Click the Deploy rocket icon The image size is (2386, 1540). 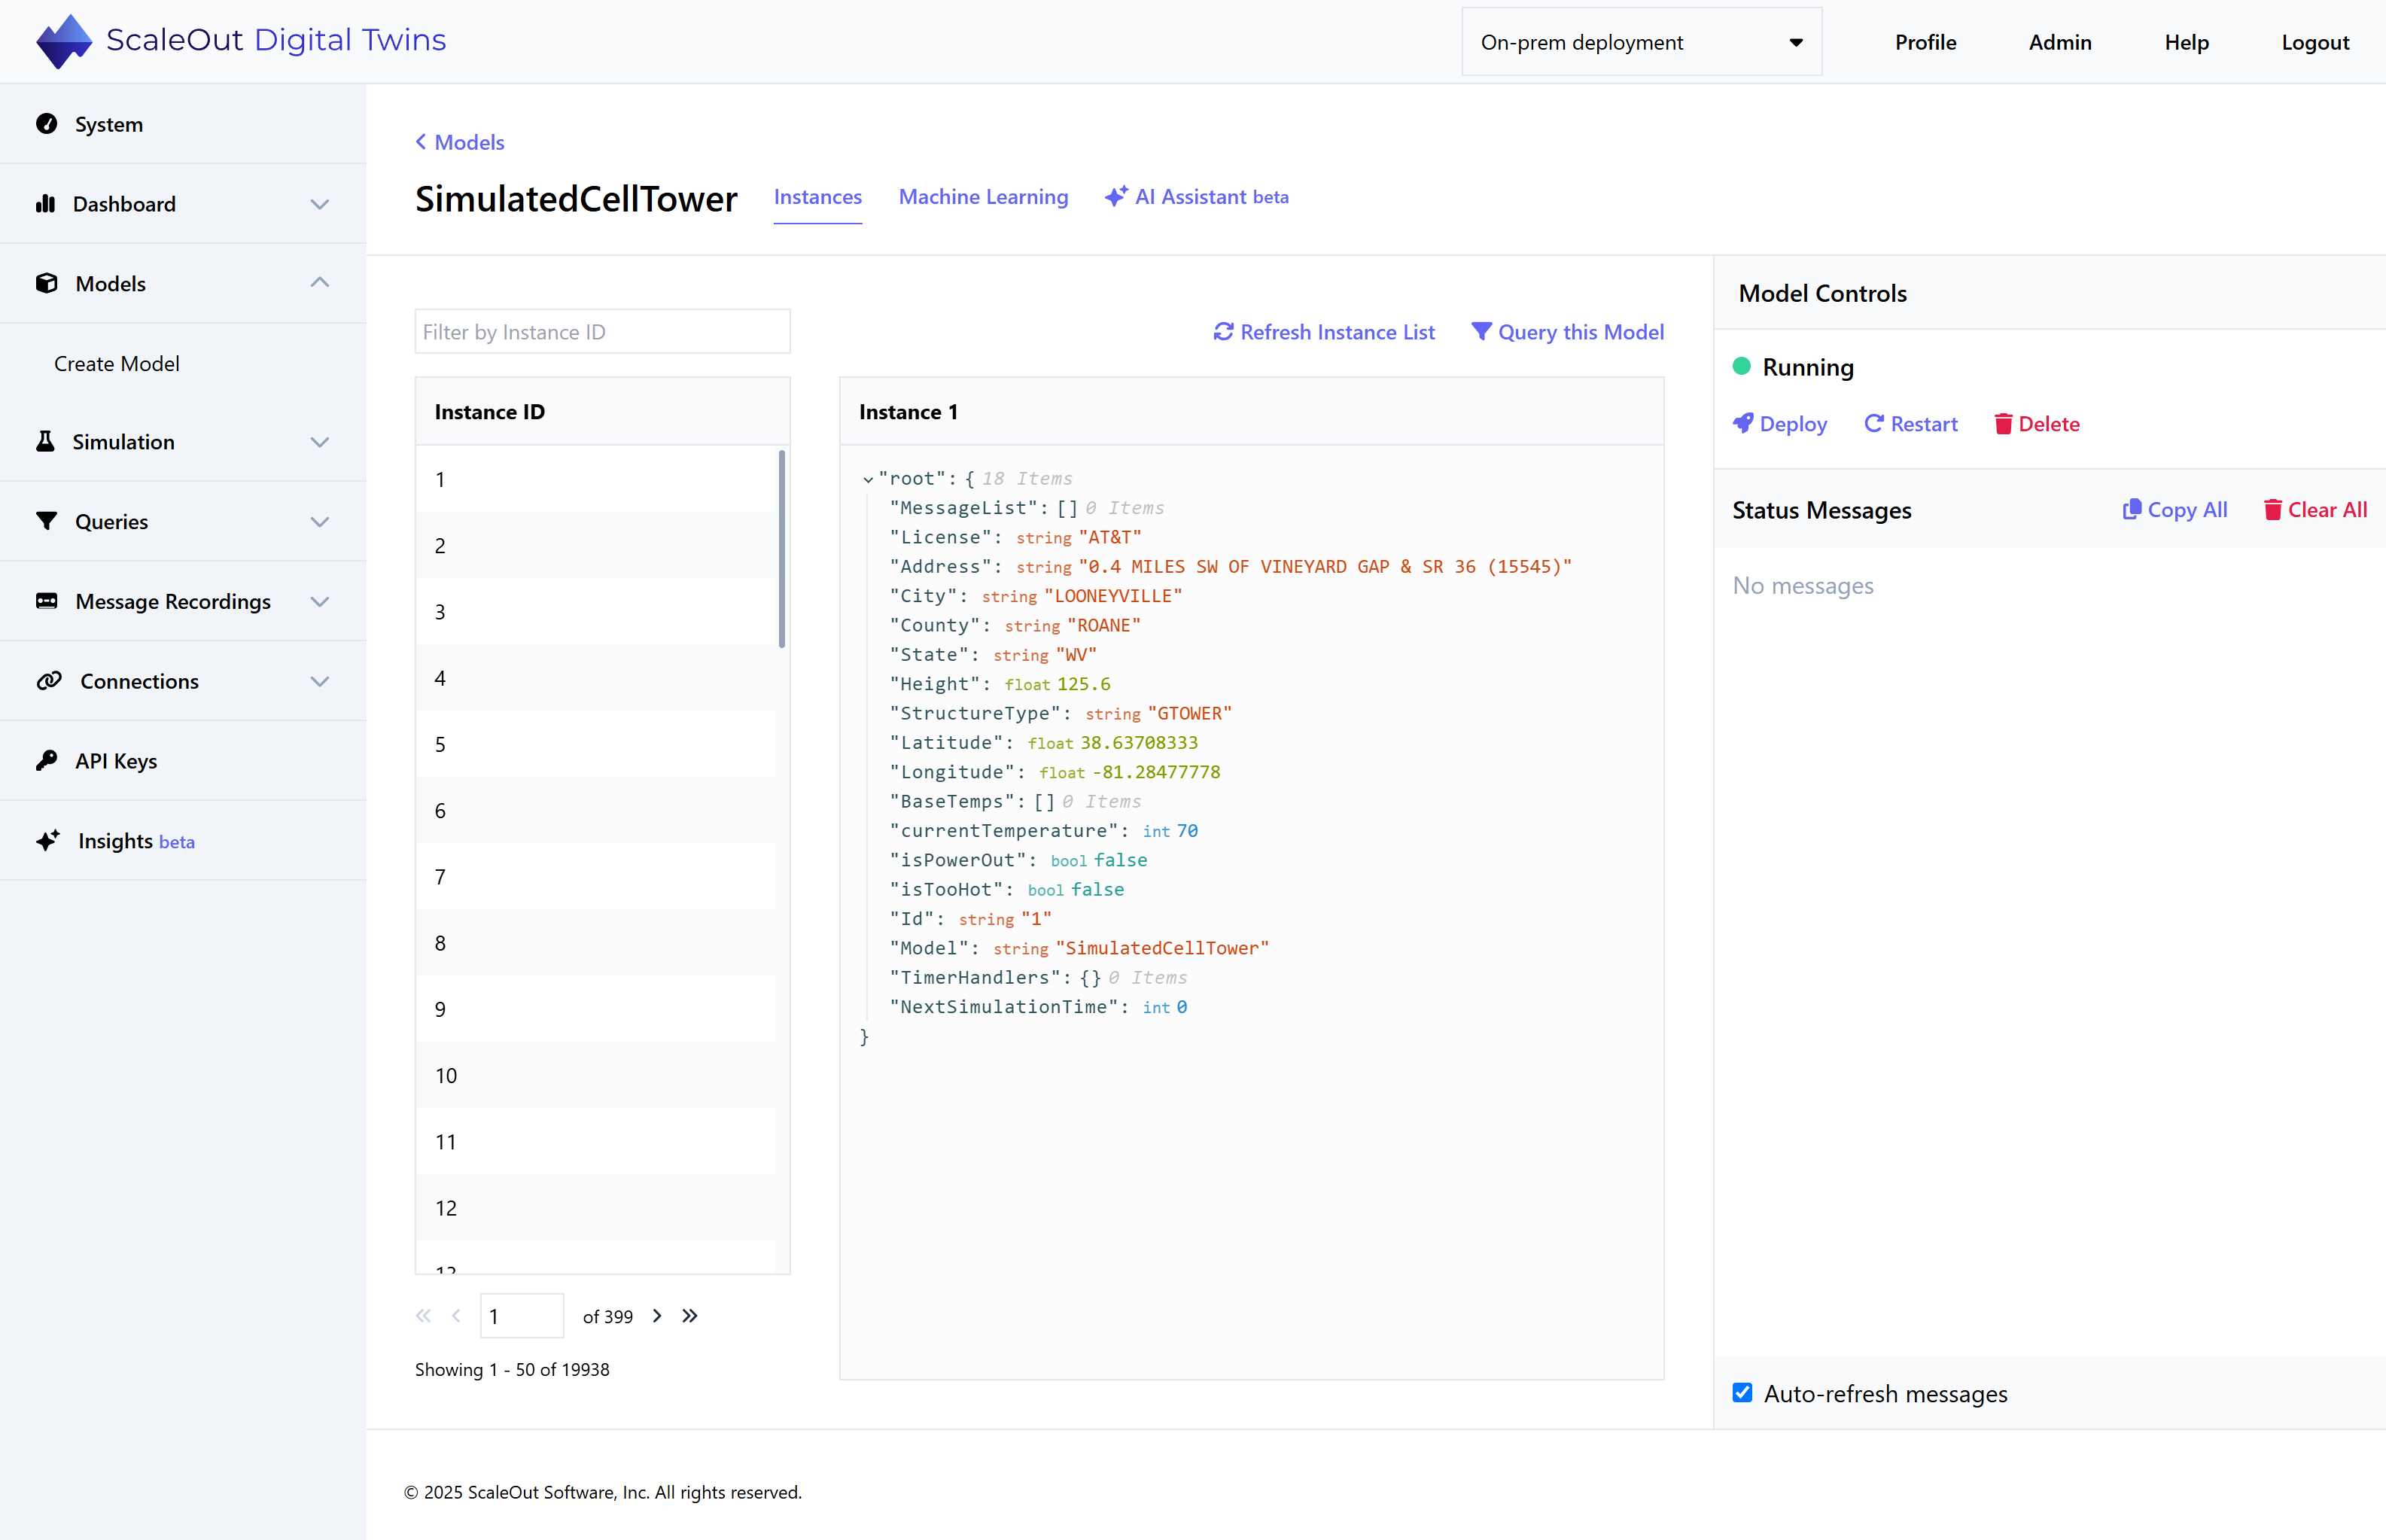[x=1743, y=423]
